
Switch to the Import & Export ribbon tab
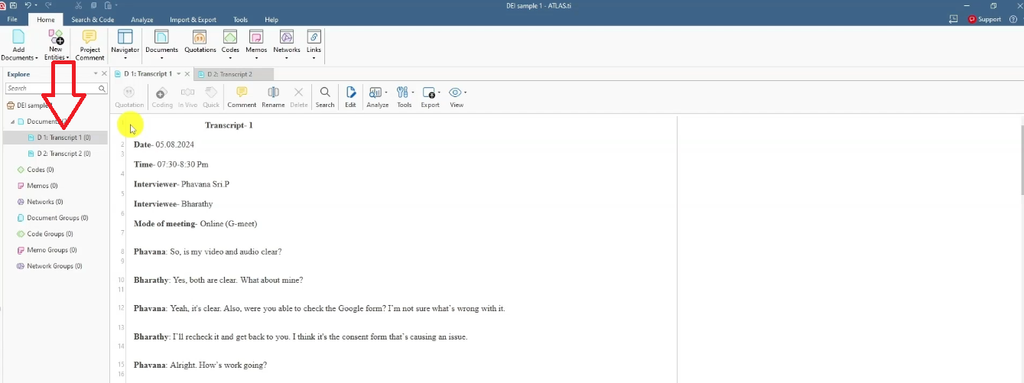tap(193, 20)
